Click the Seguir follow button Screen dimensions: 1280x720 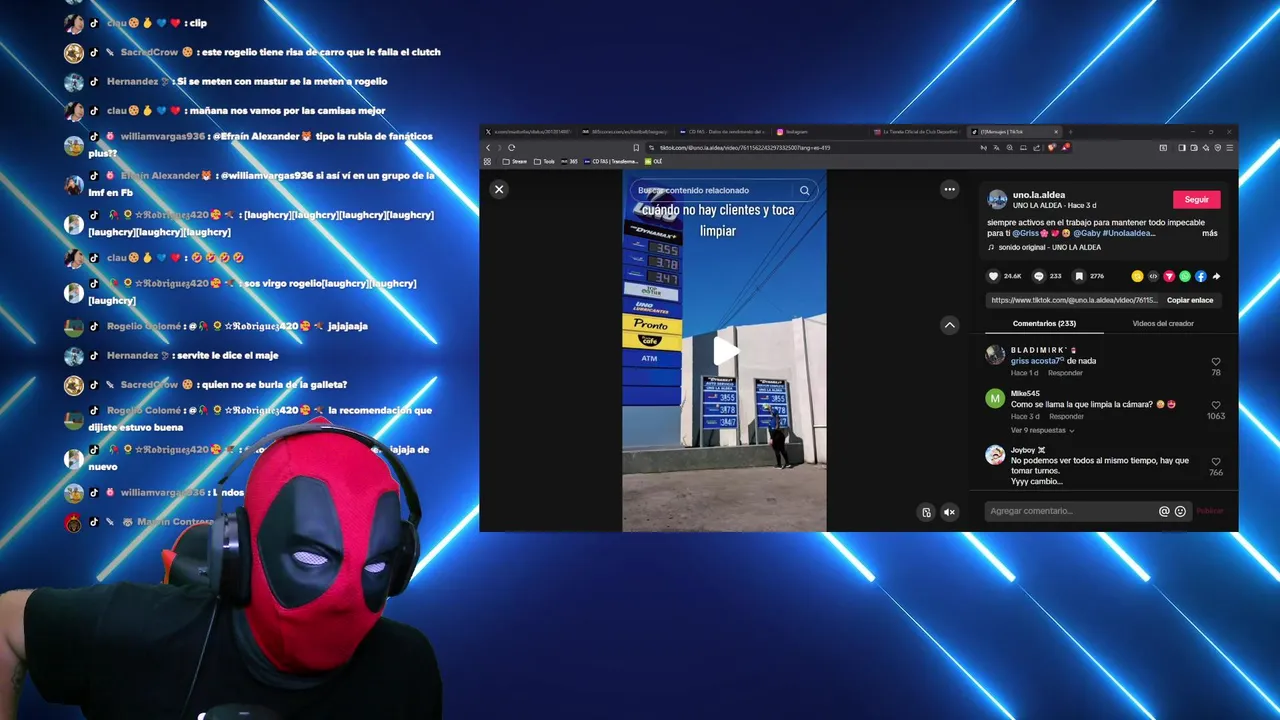click(1197, 199)
